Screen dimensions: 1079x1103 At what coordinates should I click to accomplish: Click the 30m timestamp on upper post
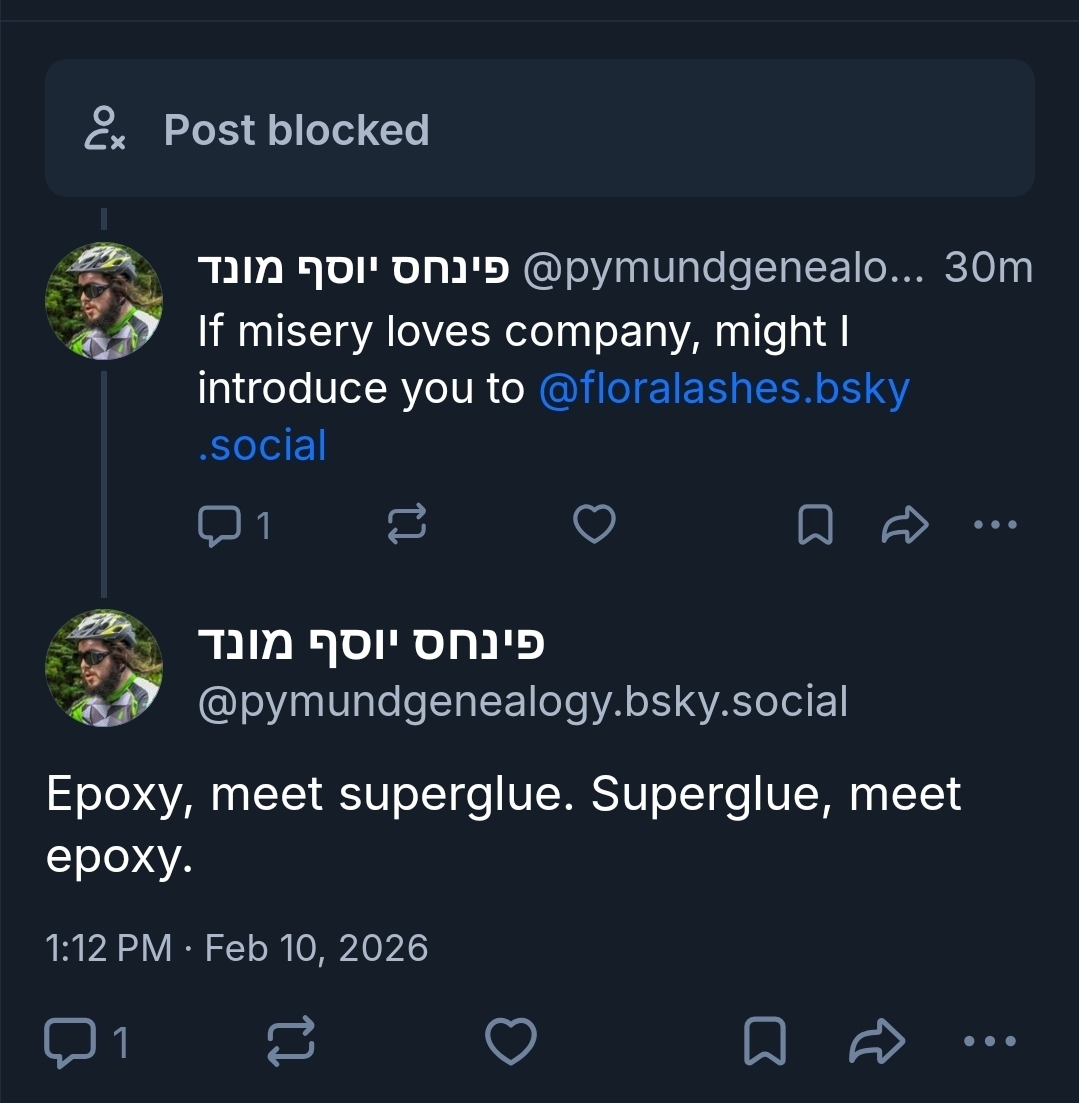point(988,268)
